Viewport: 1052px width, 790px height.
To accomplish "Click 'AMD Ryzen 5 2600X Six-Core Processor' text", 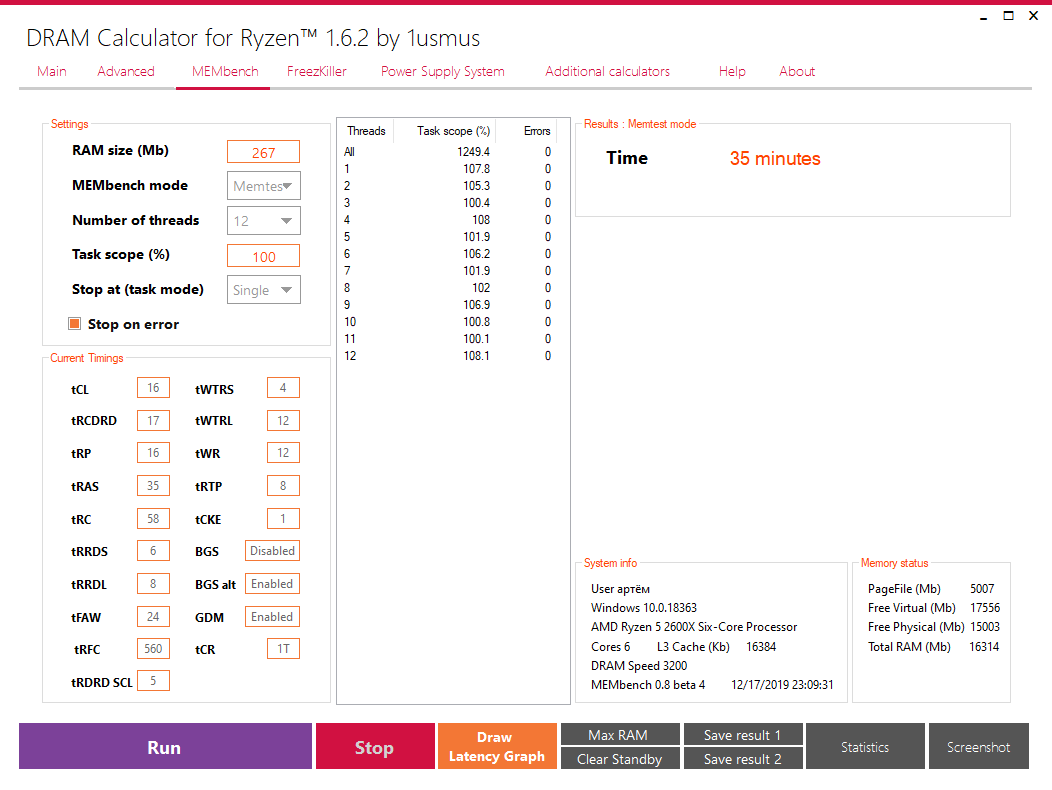I will coord(694,627).
